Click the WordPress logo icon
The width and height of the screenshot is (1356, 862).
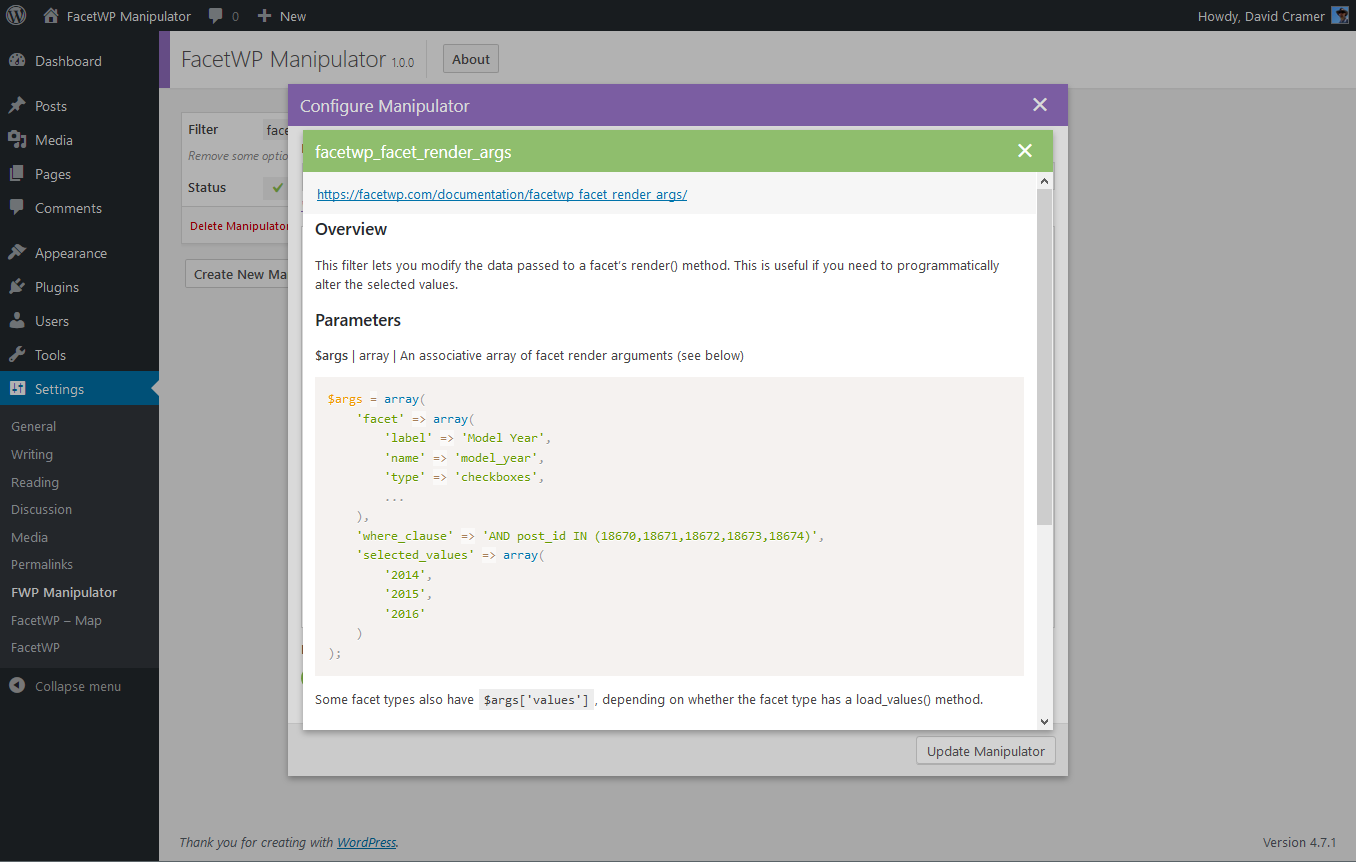click(17, 16)
